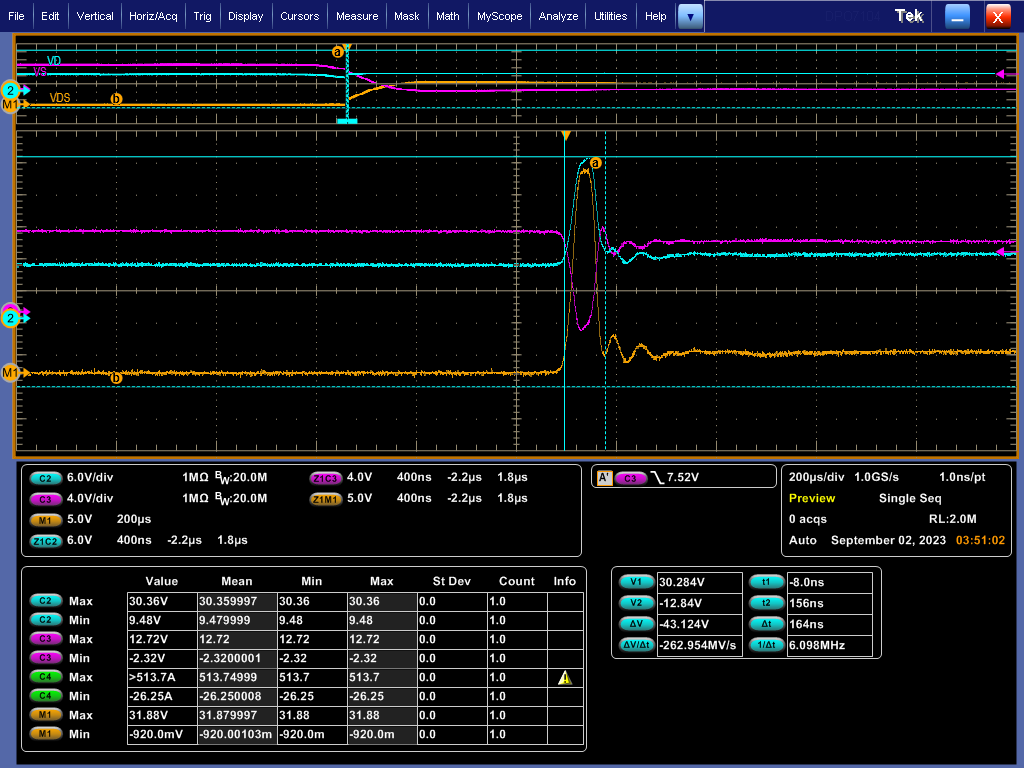Open the Vertical menu
1024x768 pixels.
click(95, 16)
